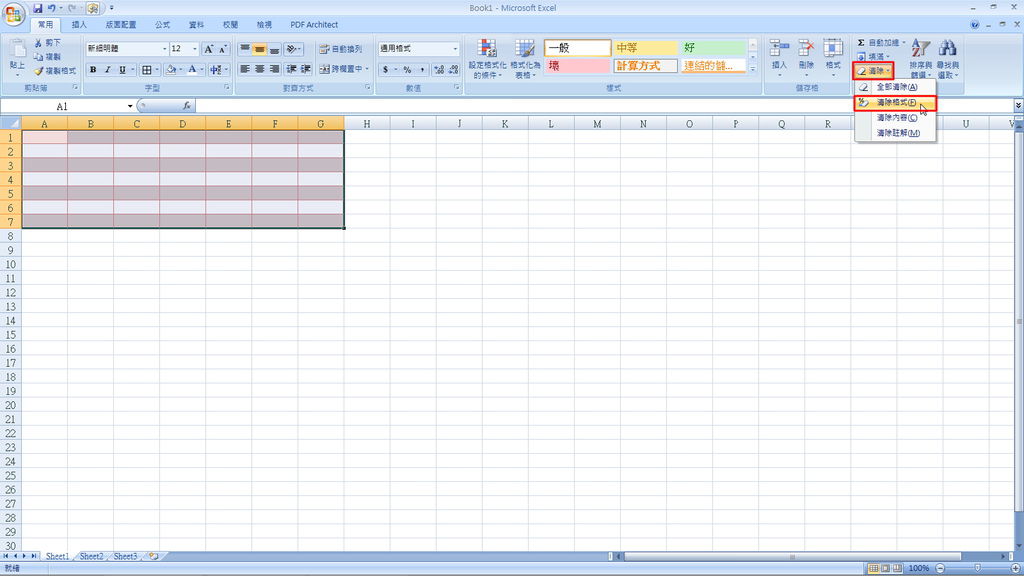Undo with the Quick Access arrow icon
Screen dimensions: 1024x576
pyautogui.click(x=52, y=8)
